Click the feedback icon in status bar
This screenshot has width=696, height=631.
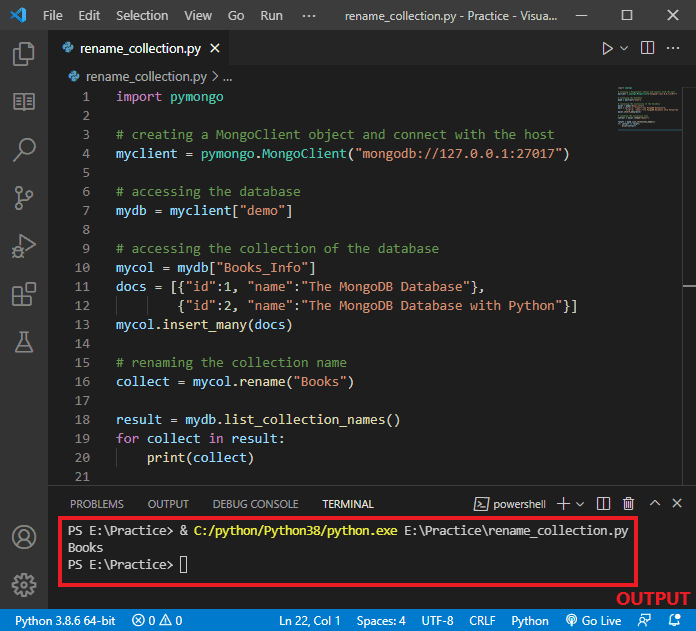coord(644,620)
